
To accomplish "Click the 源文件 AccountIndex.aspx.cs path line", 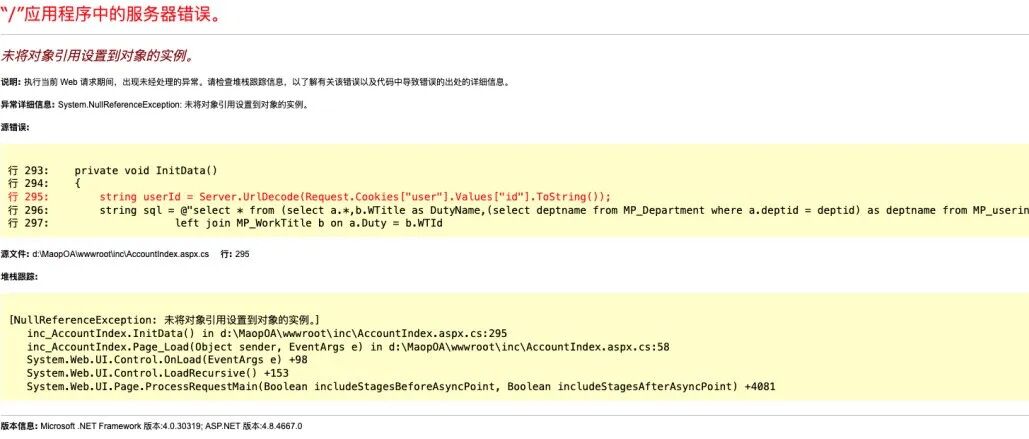I will 125,253.
